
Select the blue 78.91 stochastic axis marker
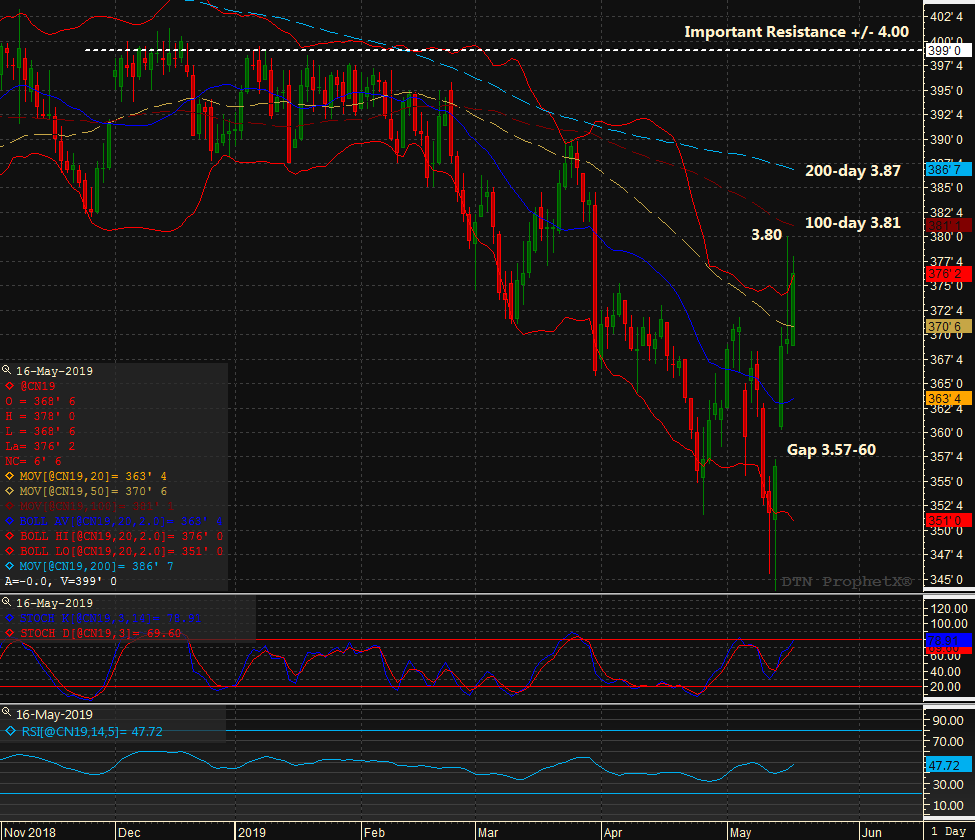click(948, 640)
